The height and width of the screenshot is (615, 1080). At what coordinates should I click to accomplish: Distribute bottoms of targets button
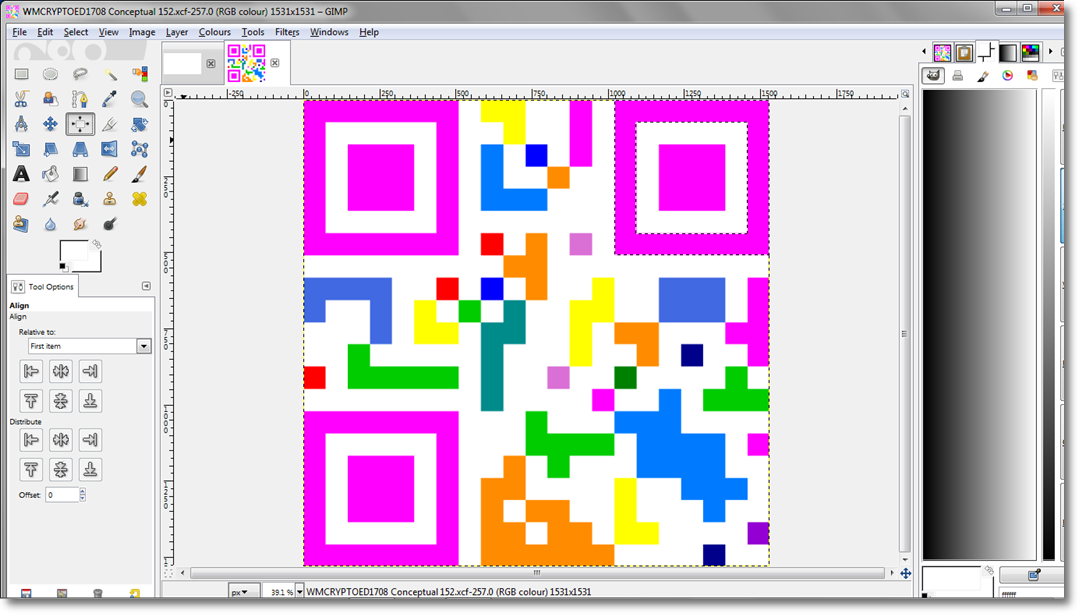pyautogui.click(x=90, y=469)
